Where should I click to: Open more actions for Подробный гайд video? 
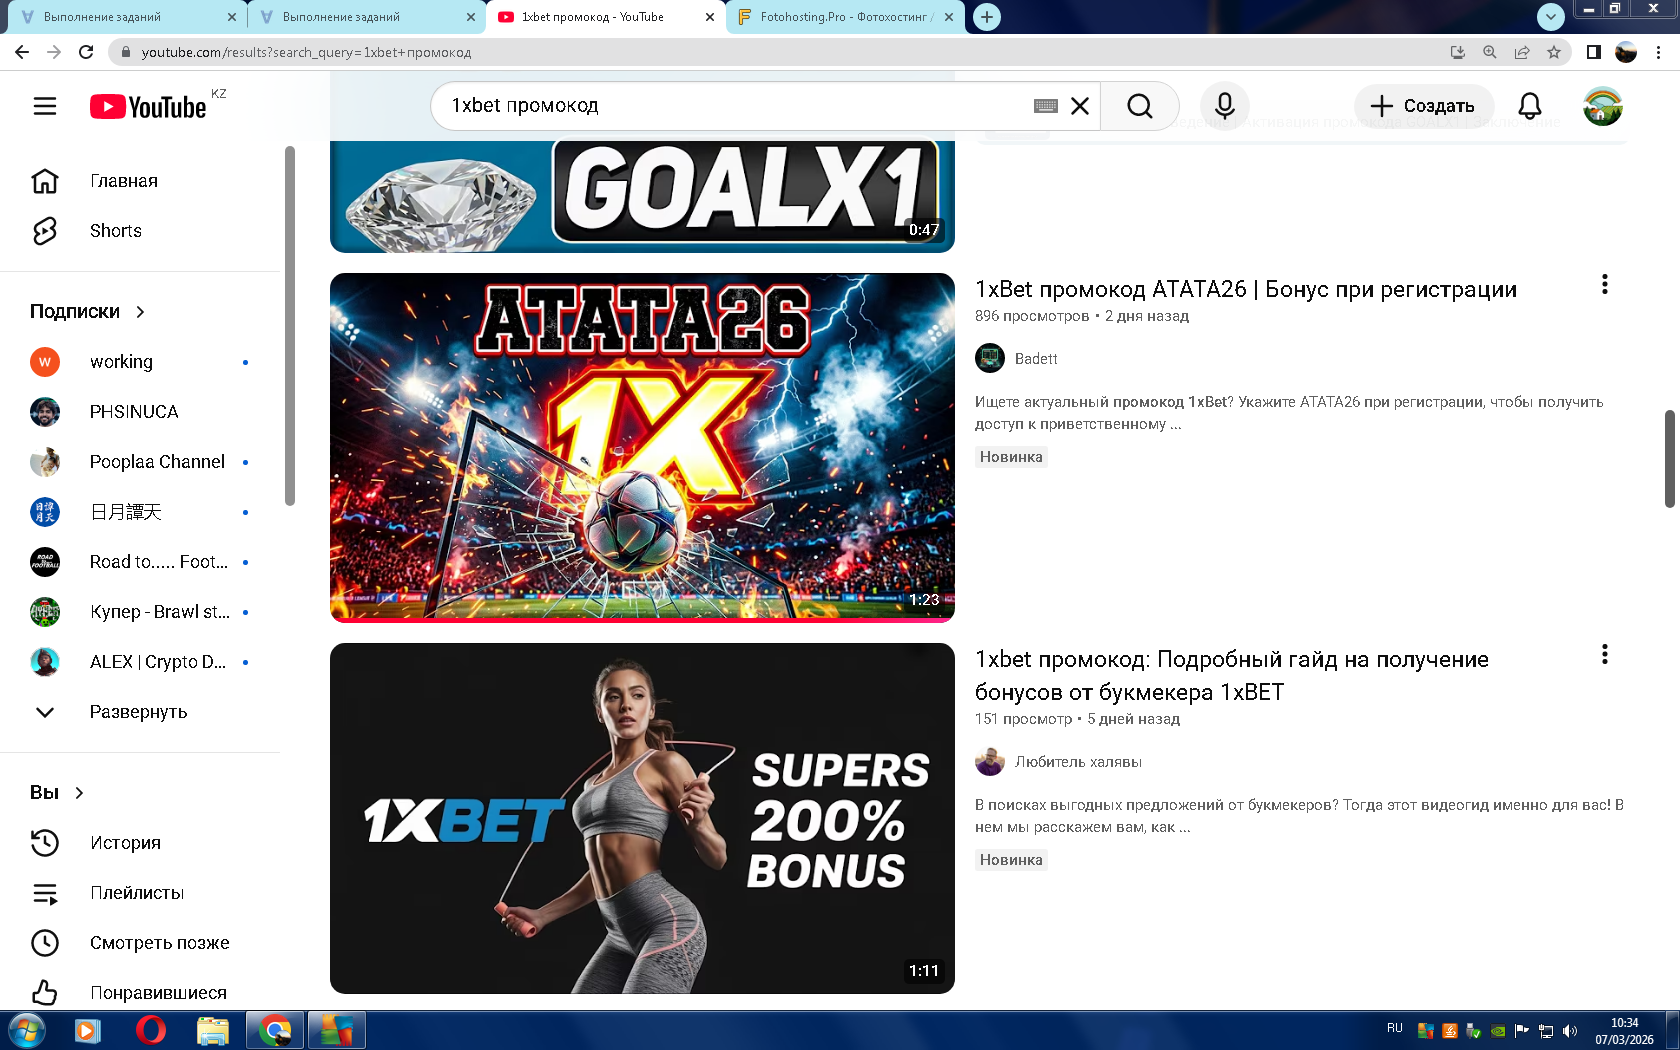click(x=1605, y=655)
